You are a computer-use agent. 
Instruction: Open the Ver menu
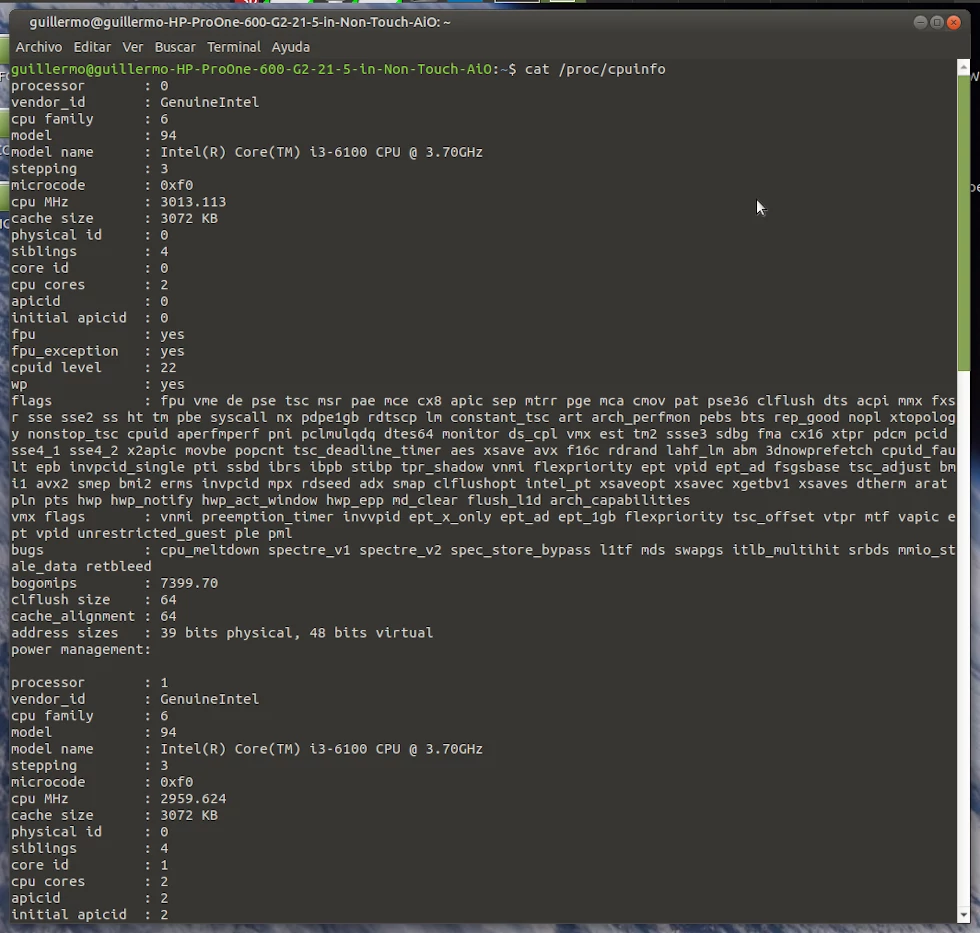(x=132, y=47)
